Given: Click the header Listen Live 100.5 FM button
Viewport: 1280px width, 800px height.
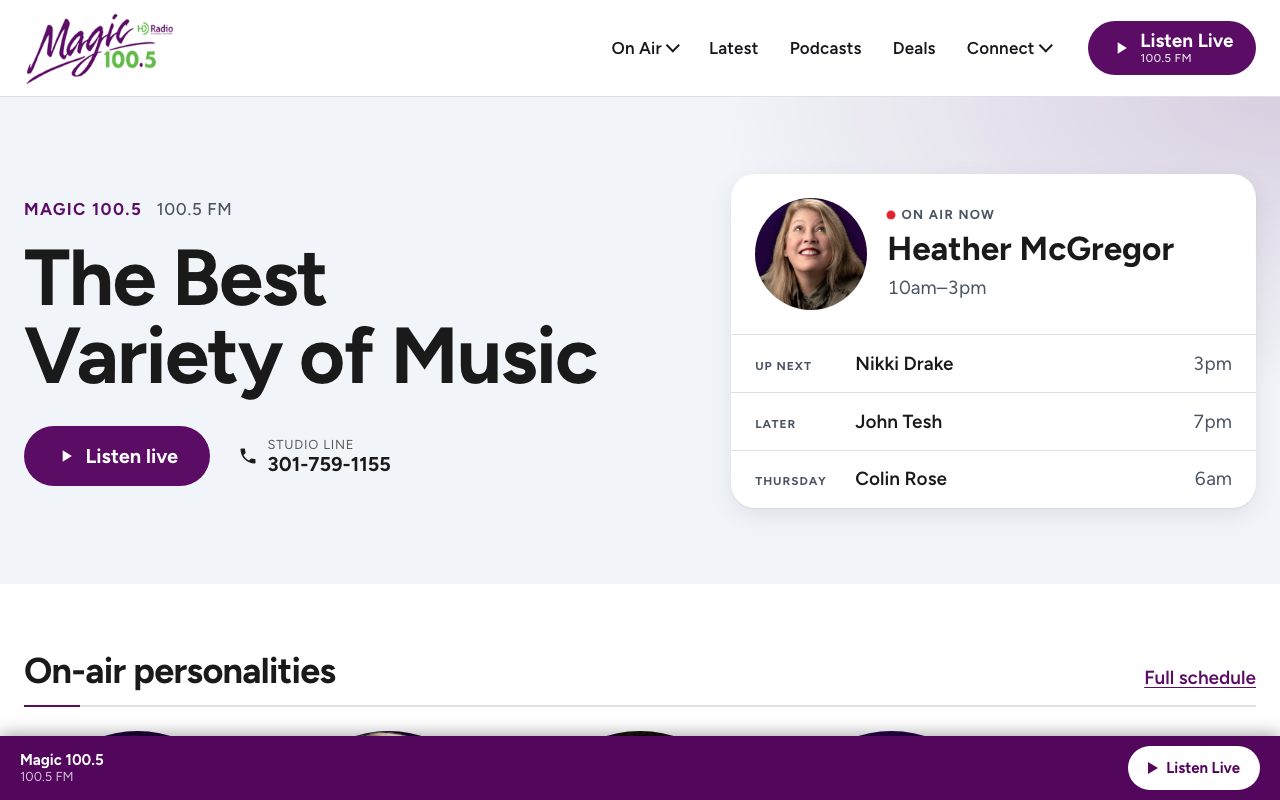Looking at the screenshot, I should click(x=1172, y=48).
